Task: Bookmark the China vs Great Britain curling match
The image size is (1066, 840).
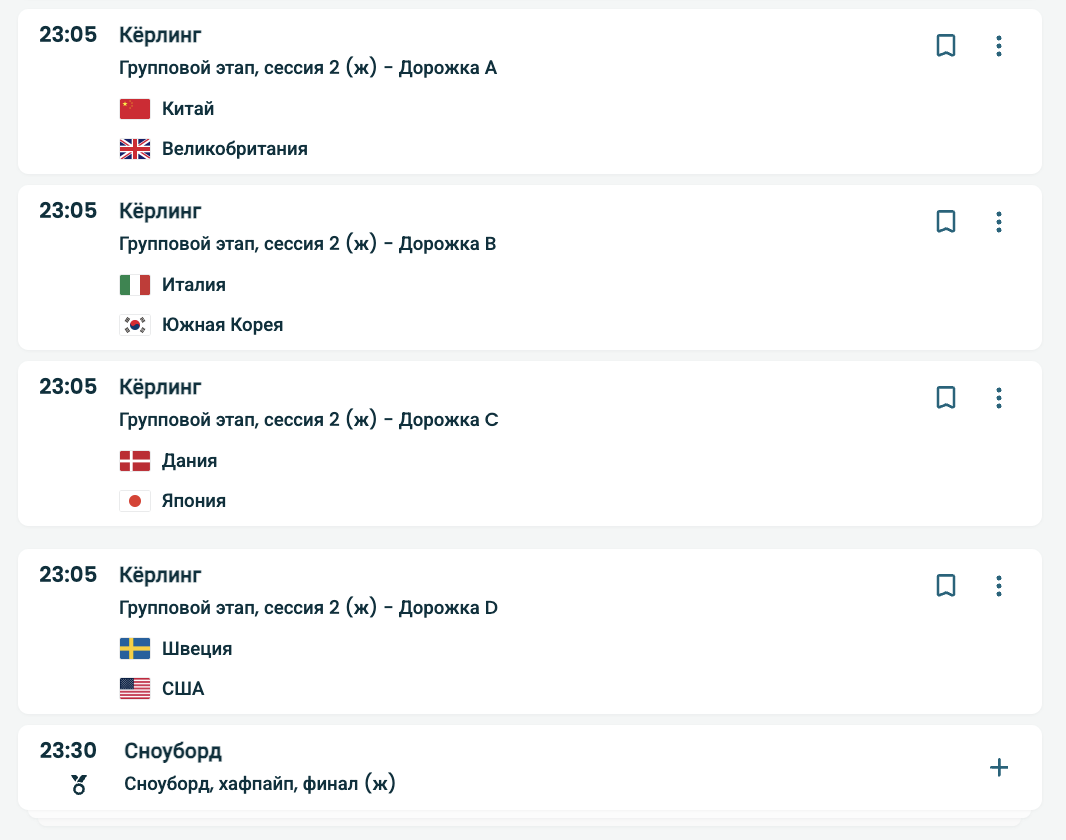Action: click(946, 46)
